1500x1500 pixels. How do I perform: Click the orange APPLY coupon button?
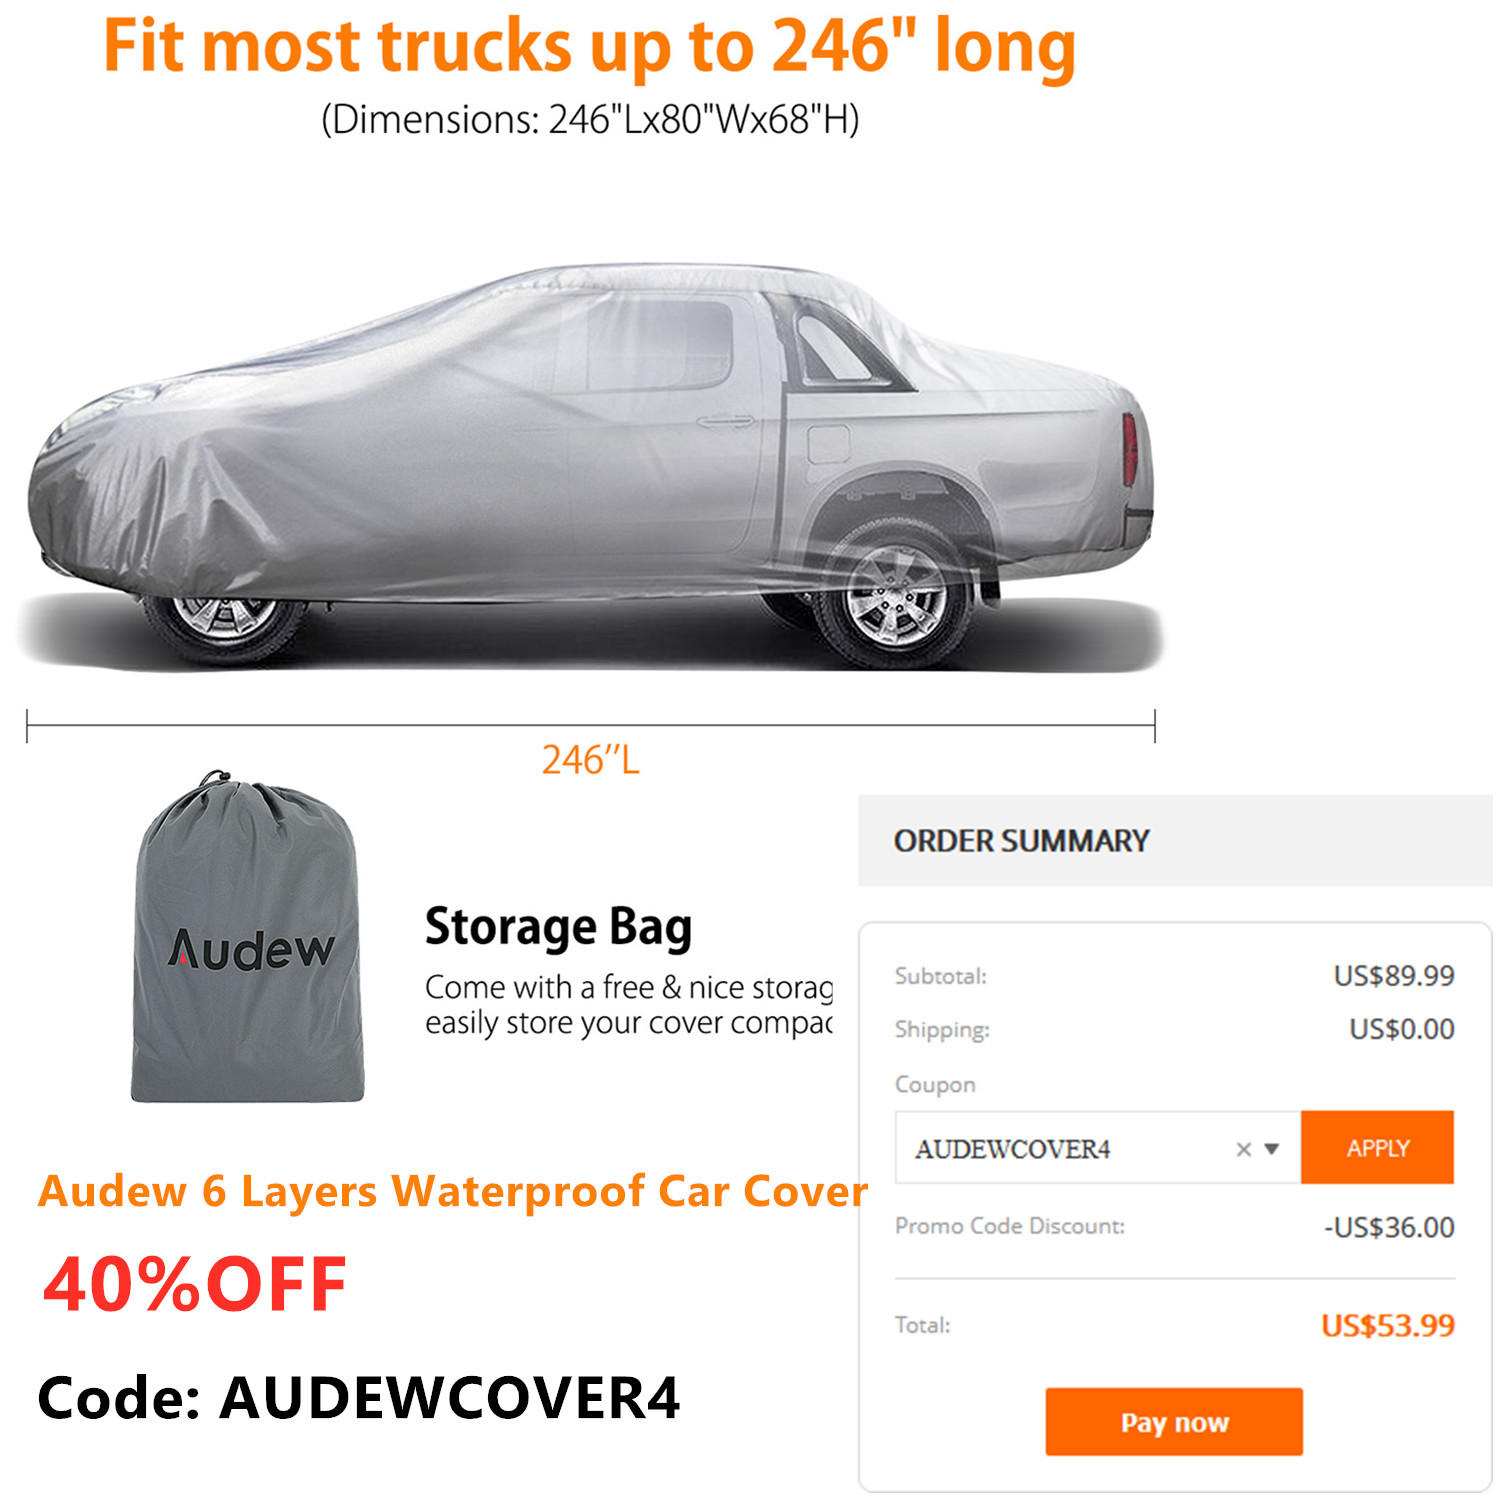click(1376, 1147)
